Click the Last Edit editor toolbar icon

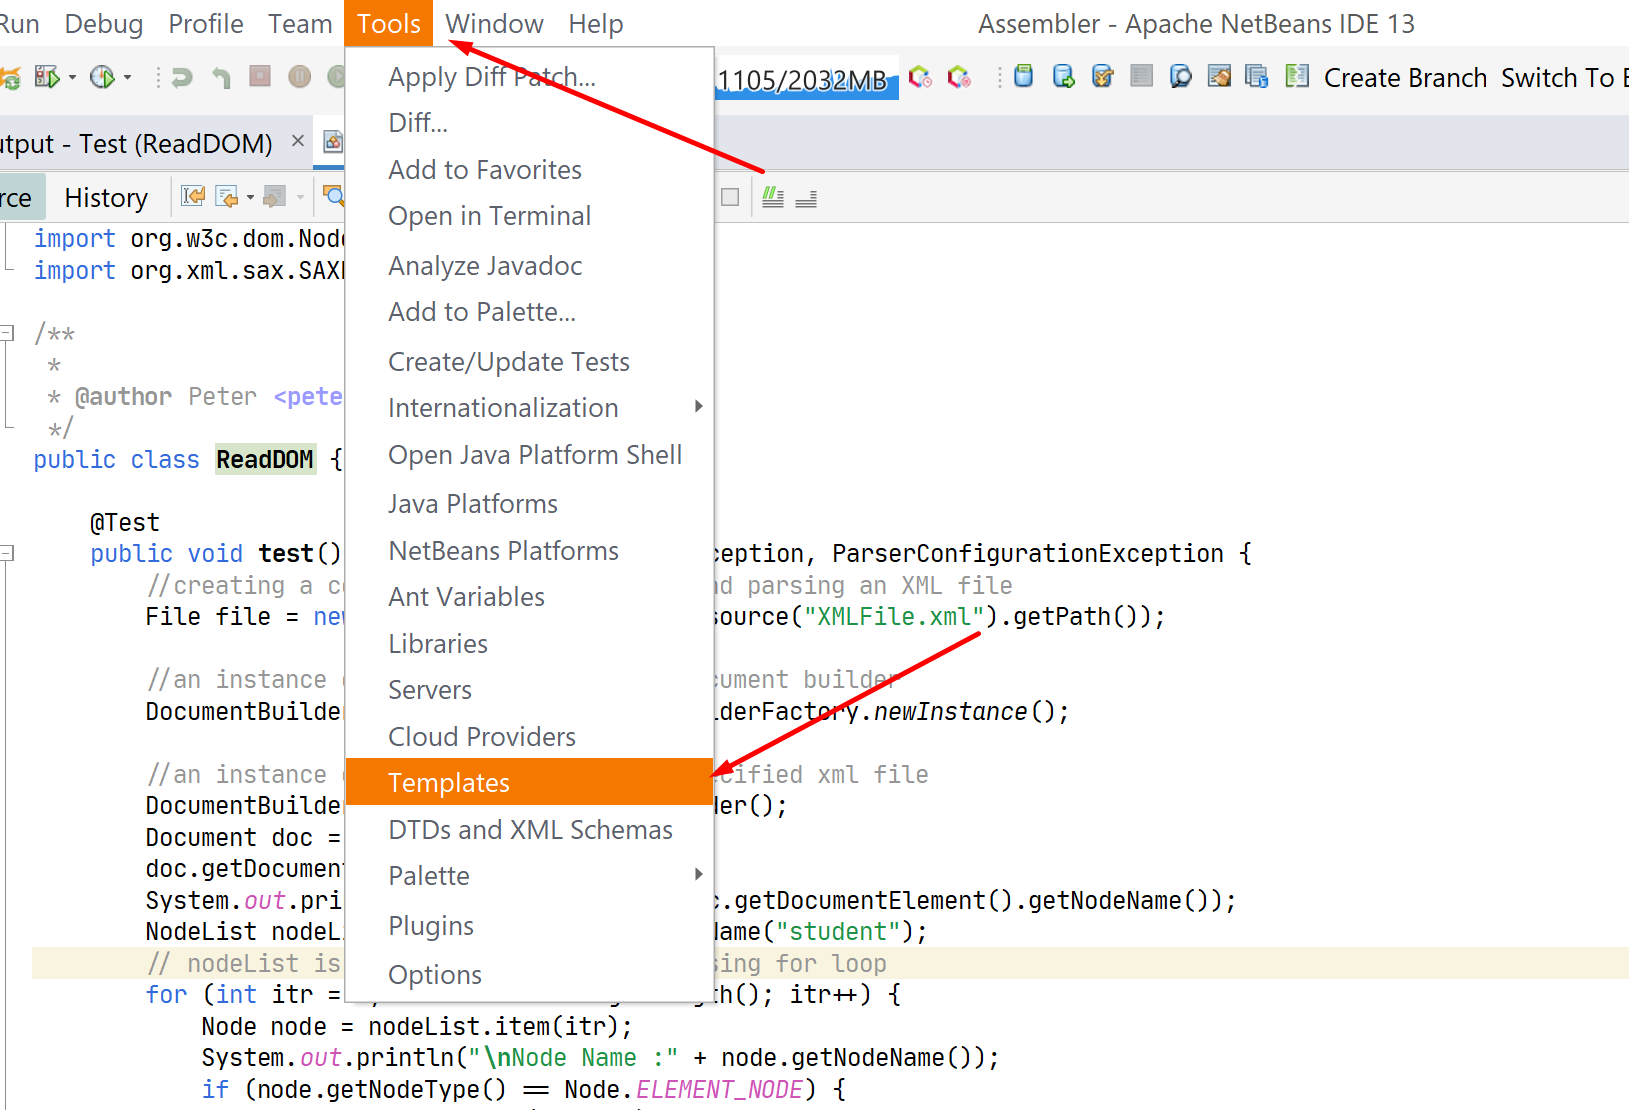click(x=193, y=197)
